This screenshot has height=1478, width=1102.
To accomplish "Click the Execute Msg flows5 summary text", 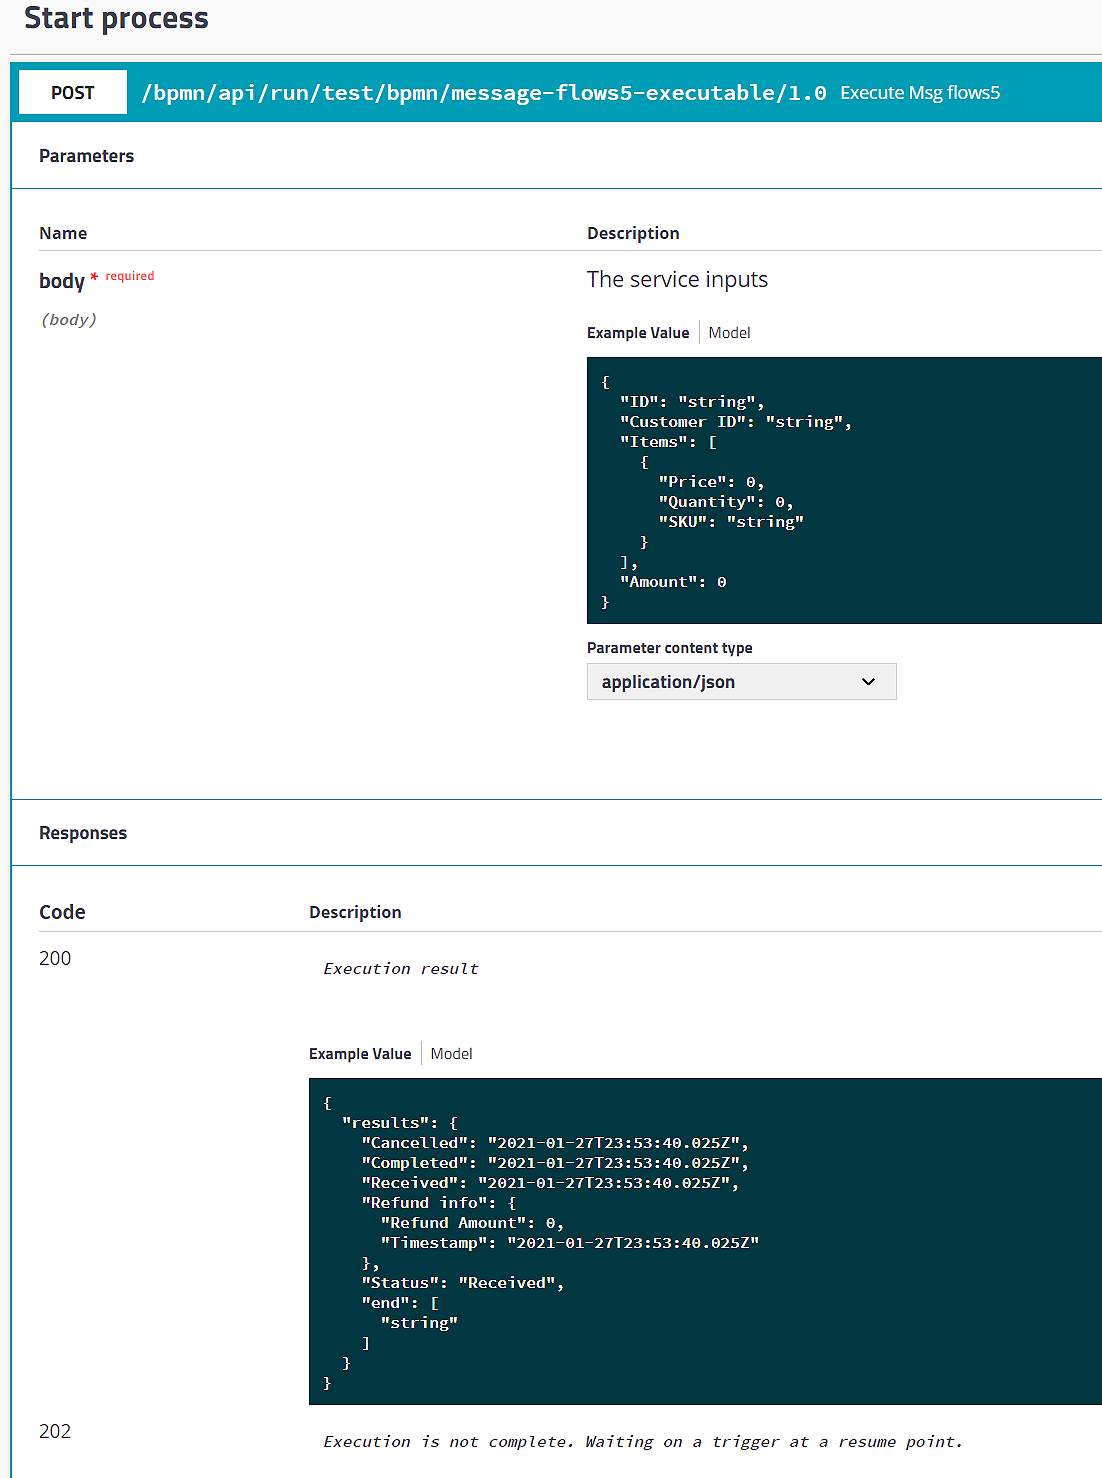I will tap(919, 93).
